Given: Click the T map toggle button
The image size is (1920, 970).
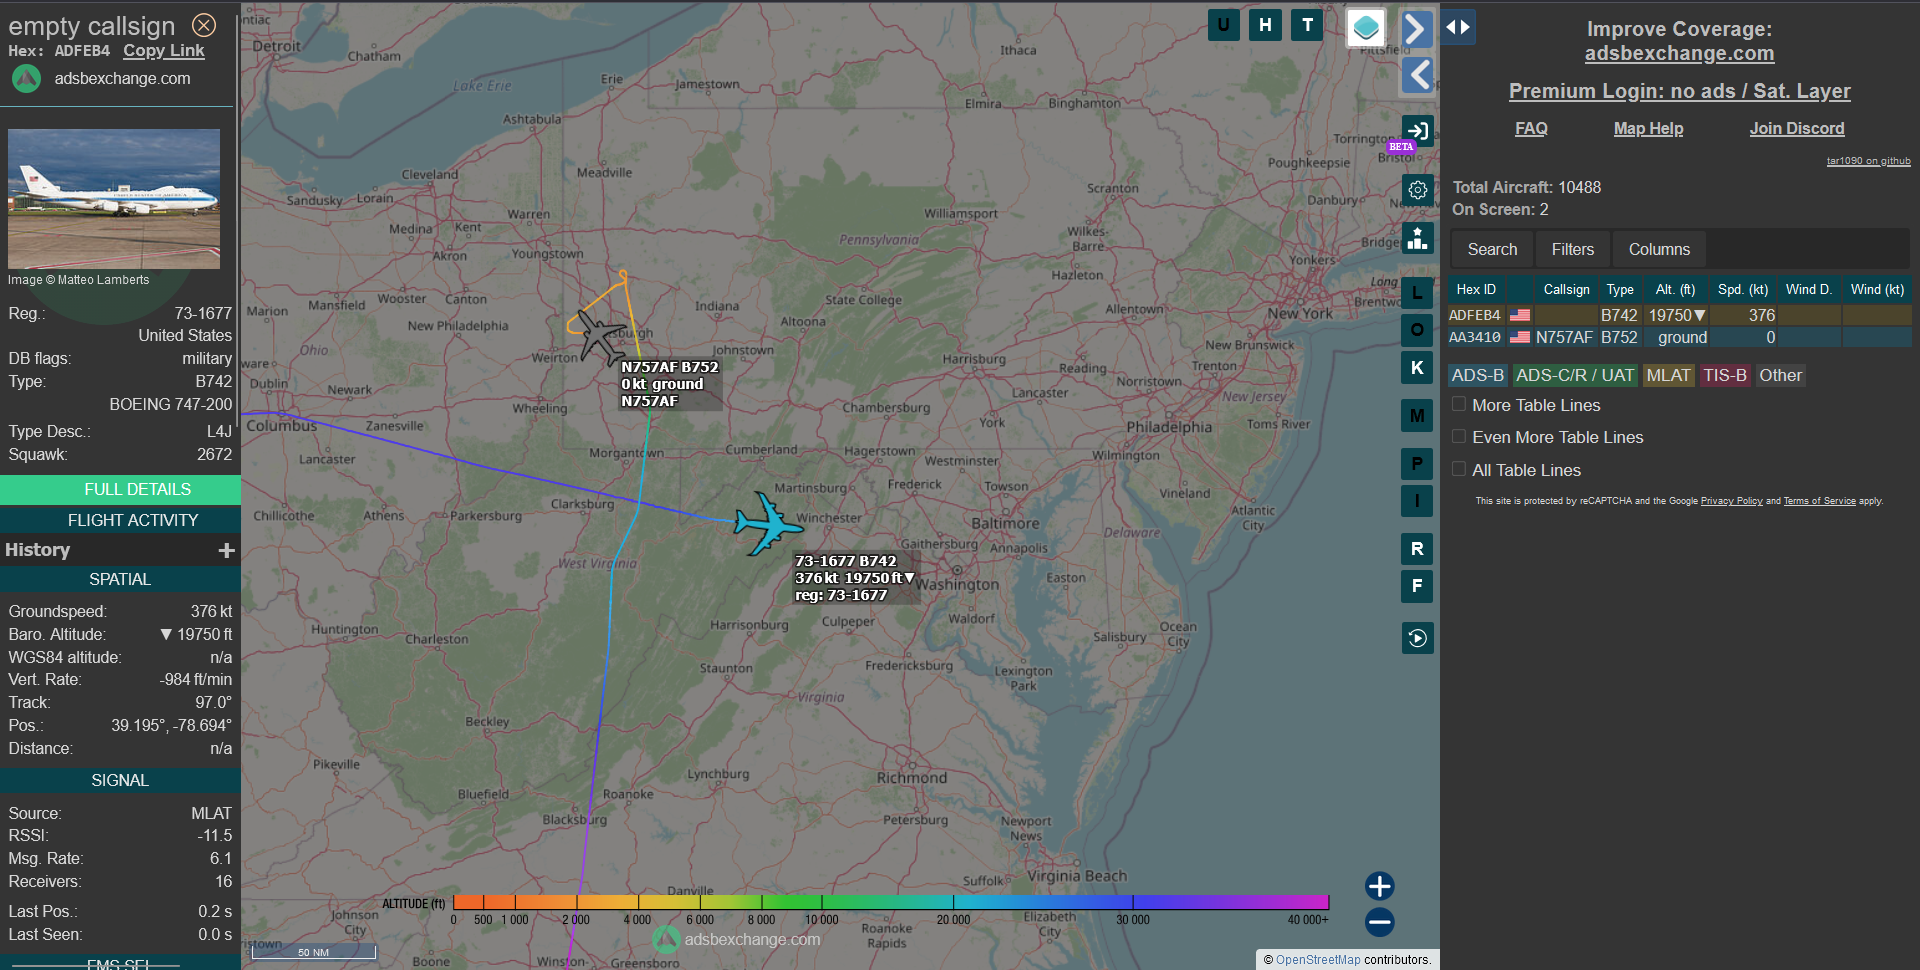Looking at the screenshot, I should 1307,25.
